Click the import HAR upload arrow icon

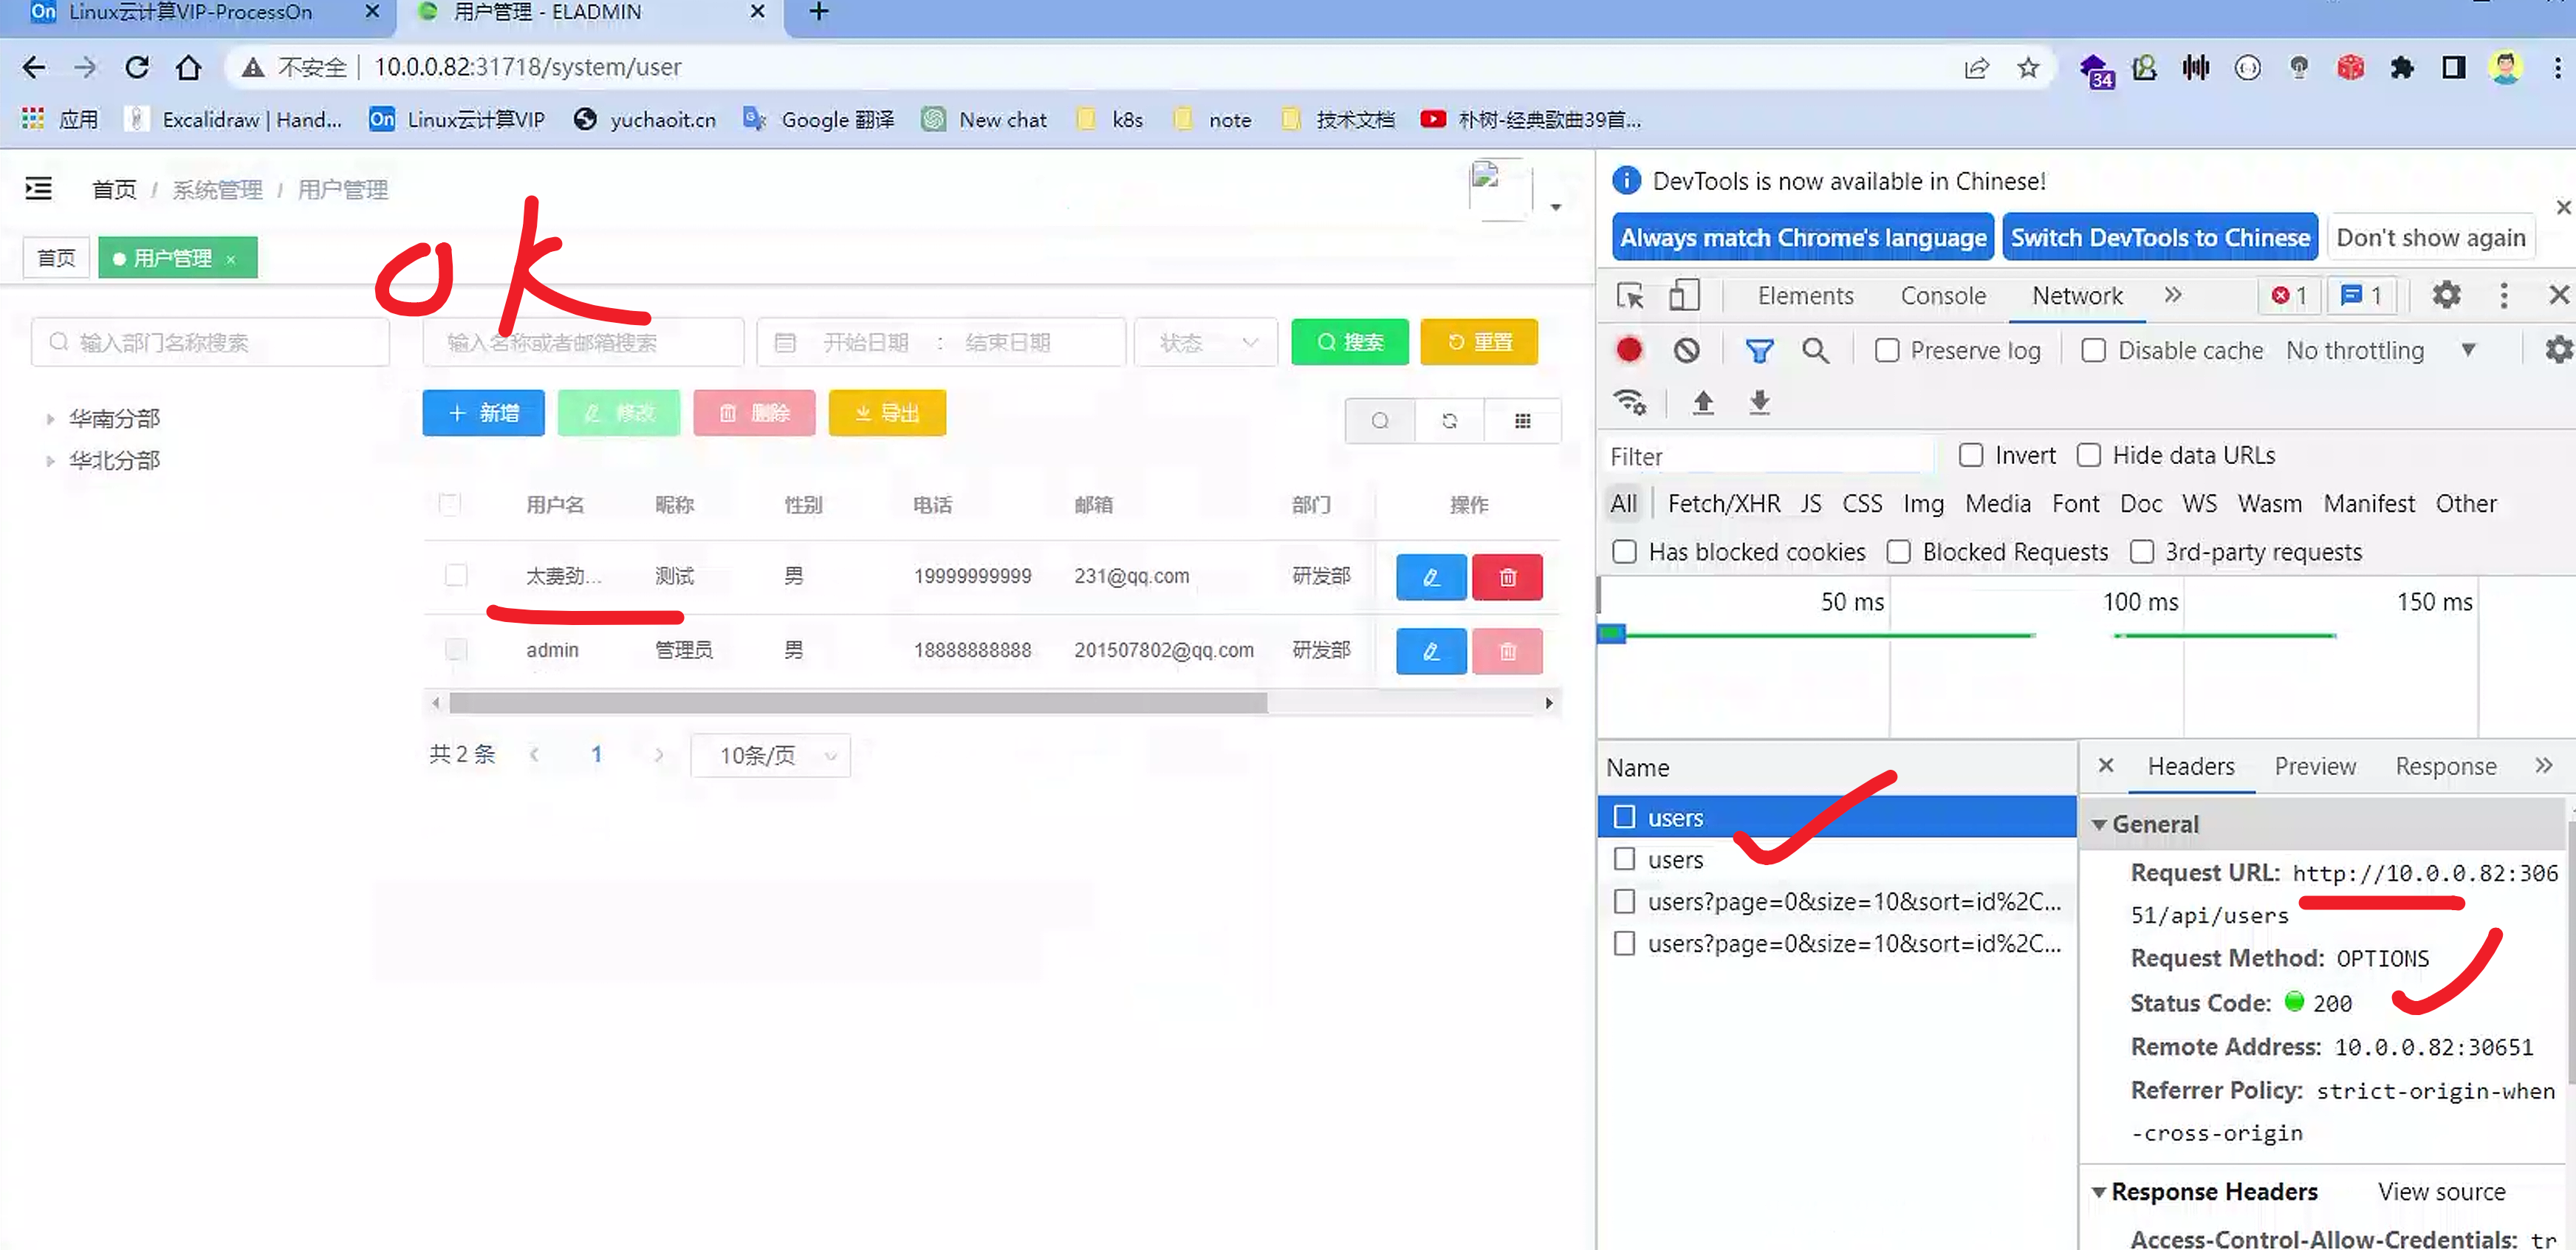tap(1703, 403)
